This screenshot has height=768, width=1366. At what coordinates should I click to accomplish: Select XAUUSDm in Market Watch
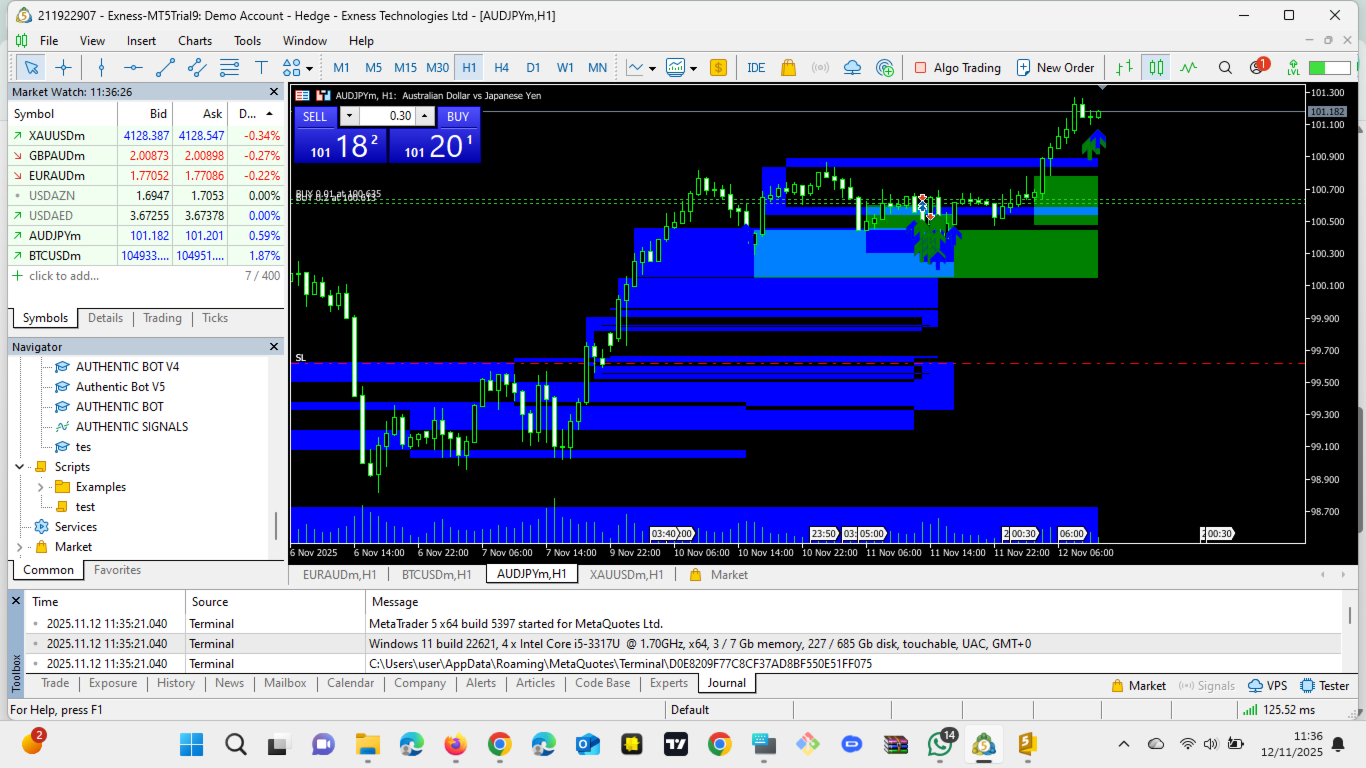click(x=146, y=135)
